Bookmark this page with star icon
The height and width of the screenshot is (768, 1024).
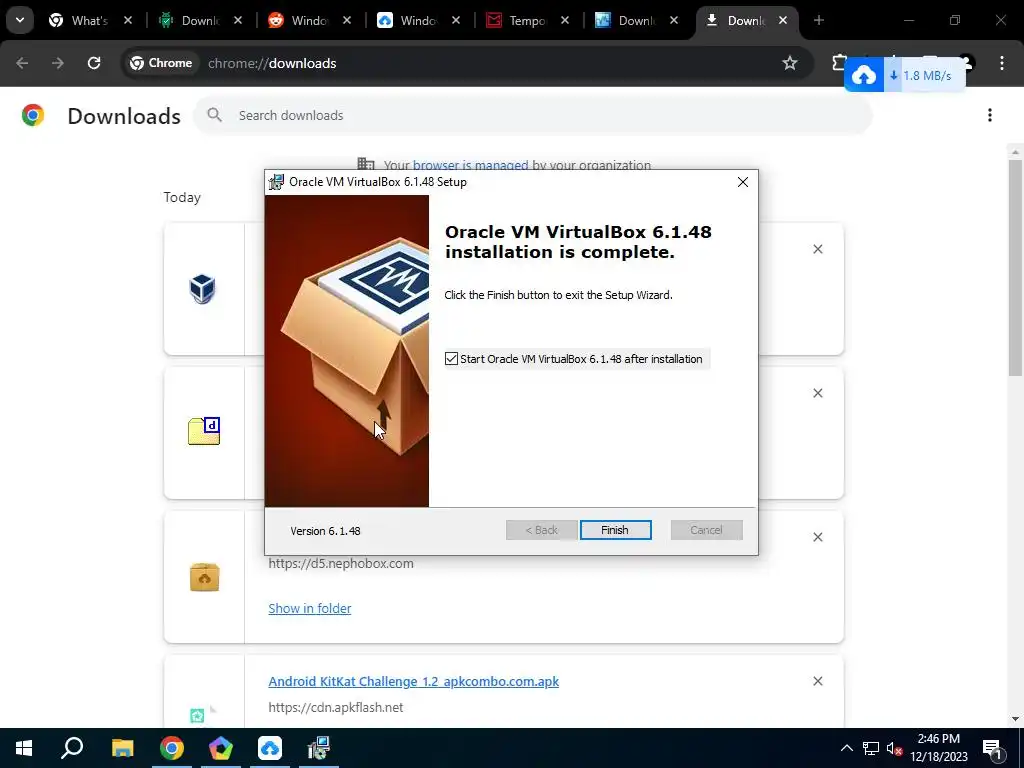(x=790, y=63)
